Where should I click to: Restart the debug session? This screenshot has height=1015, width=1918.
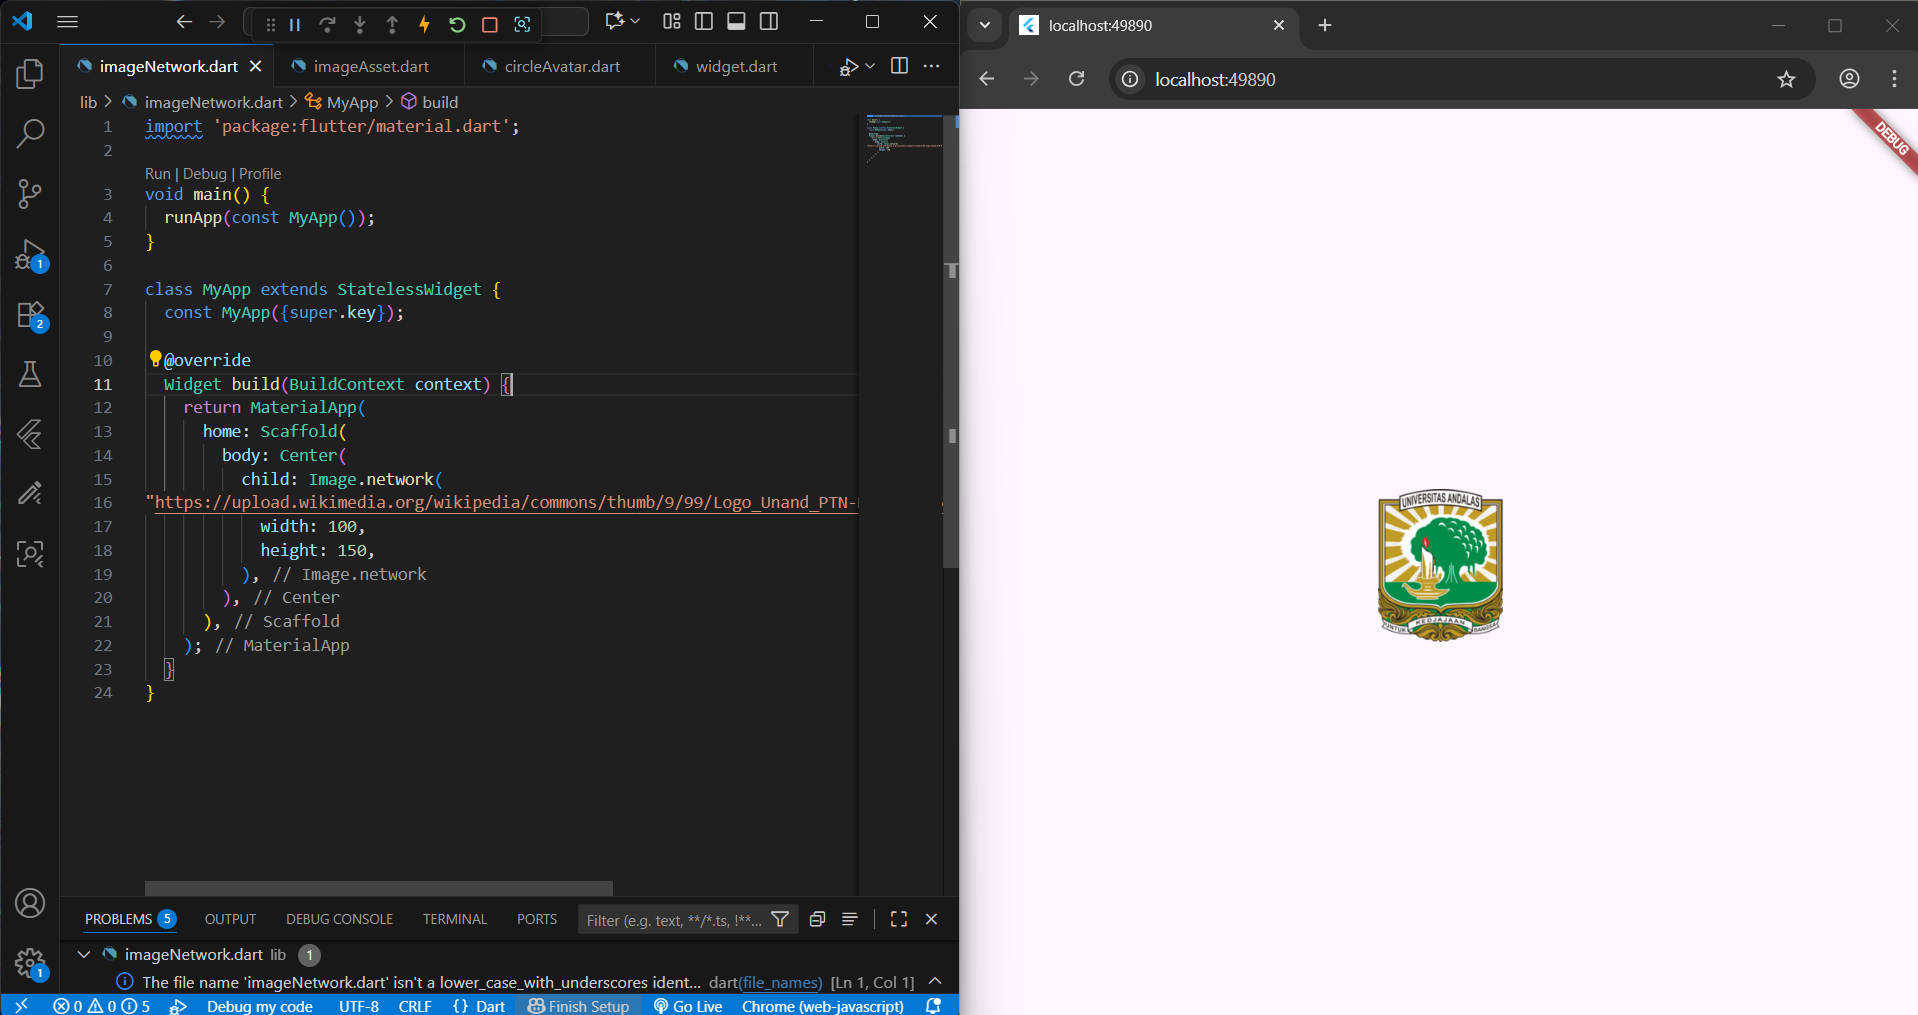[457, 24]
